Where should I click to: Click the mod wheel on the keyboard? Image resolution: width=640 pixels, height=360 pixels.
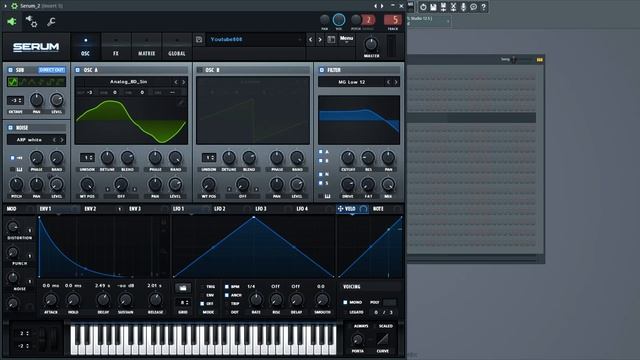click(x=53, y=339)
